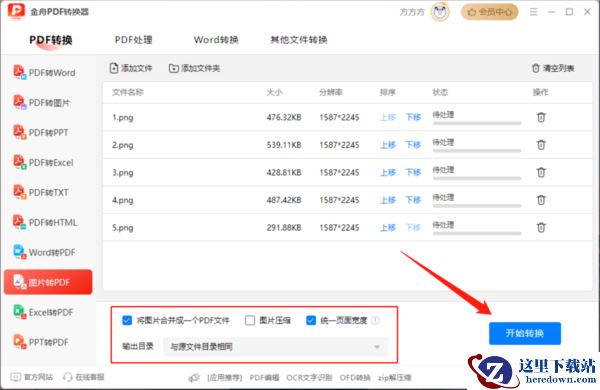
Task: Open PDF编辑 in the bottom bar
Action: [264, 378]
